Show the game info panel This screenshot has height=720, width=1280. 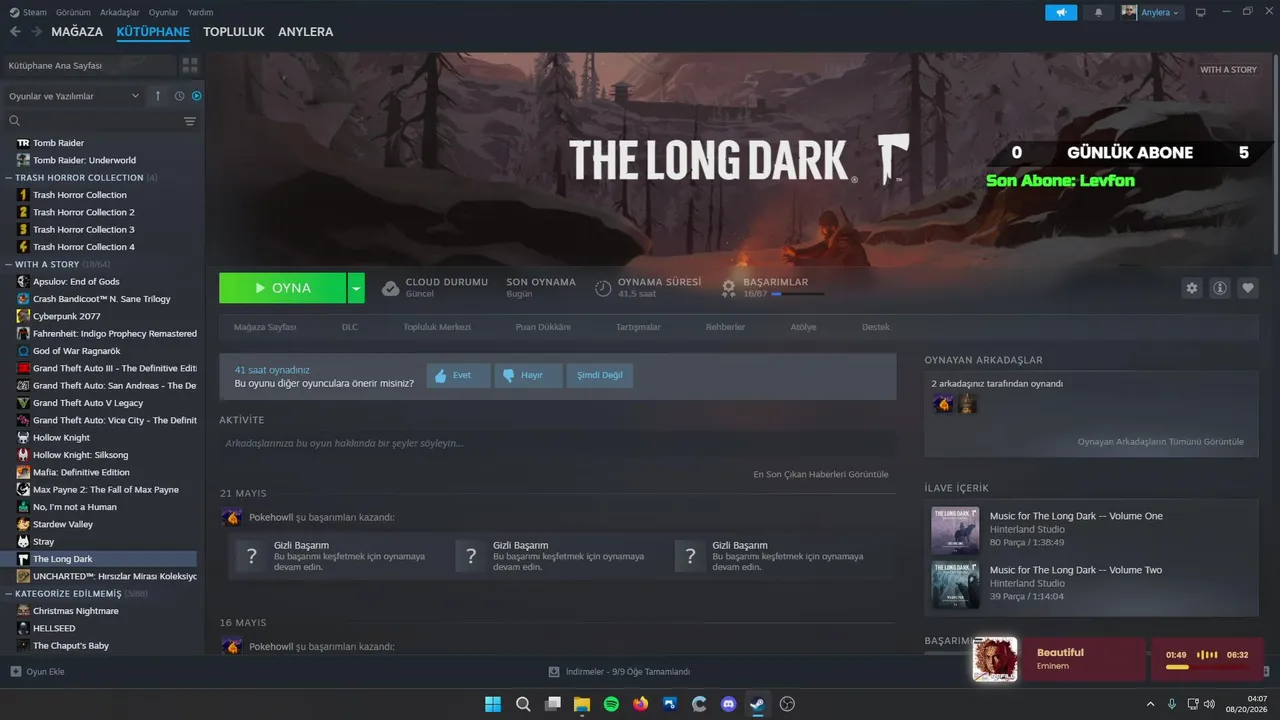tap(1220, 288)
